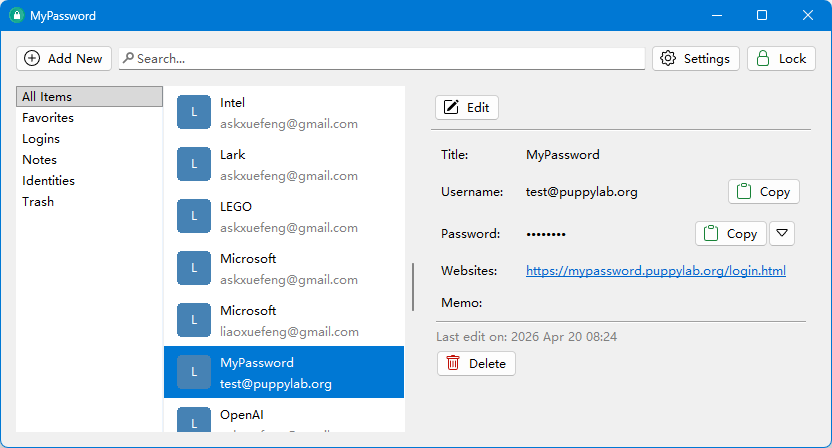
Task: Open the Identities category
Action: tap(49, 181)
